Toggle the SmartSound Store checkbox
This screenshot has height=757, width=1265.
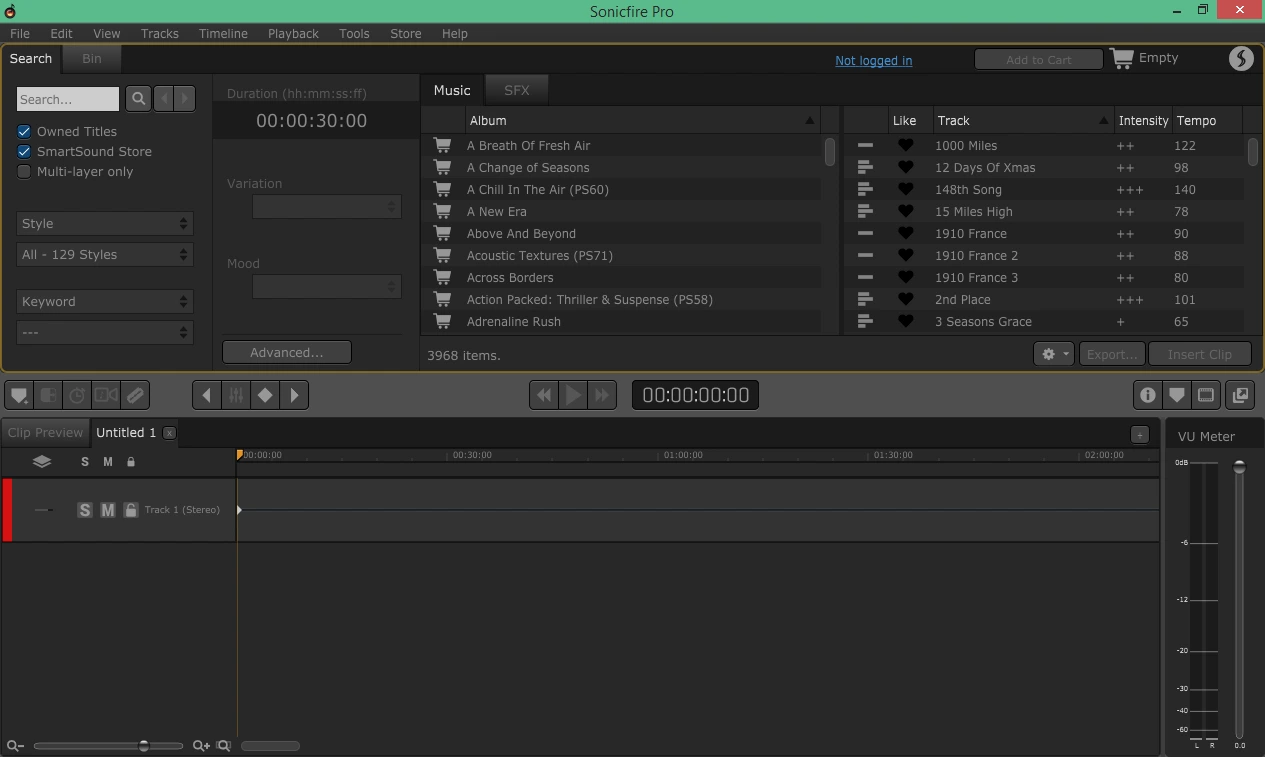(24, 151)
